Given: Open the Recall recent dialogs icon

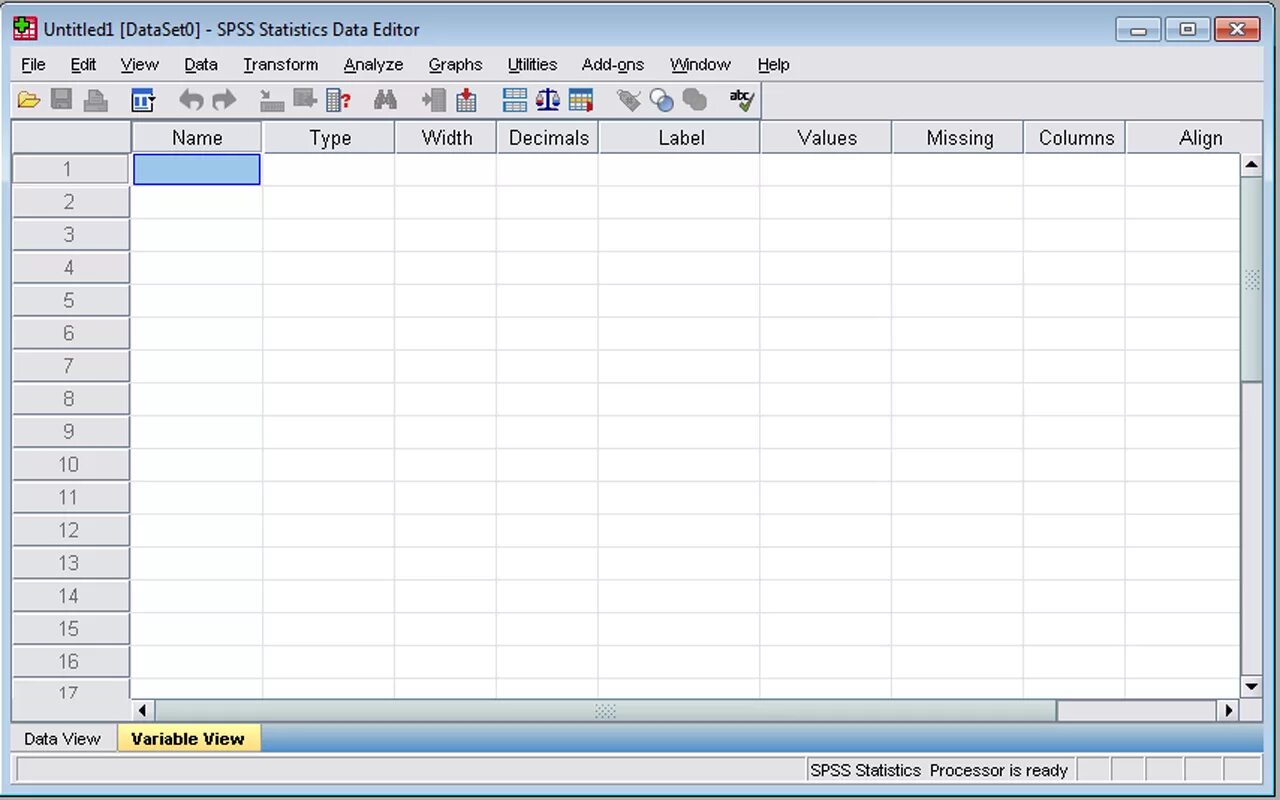Looking at the screenshot, I should tap(143, 100).
